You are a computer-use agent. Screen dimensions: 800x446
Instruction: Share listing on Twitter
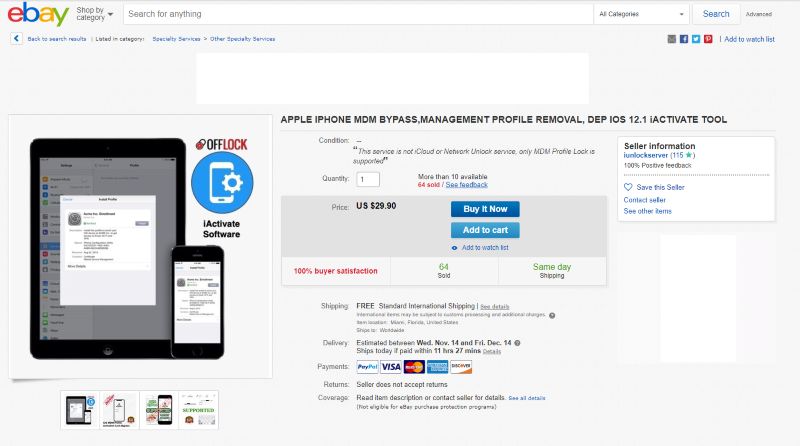click(696, 39)
